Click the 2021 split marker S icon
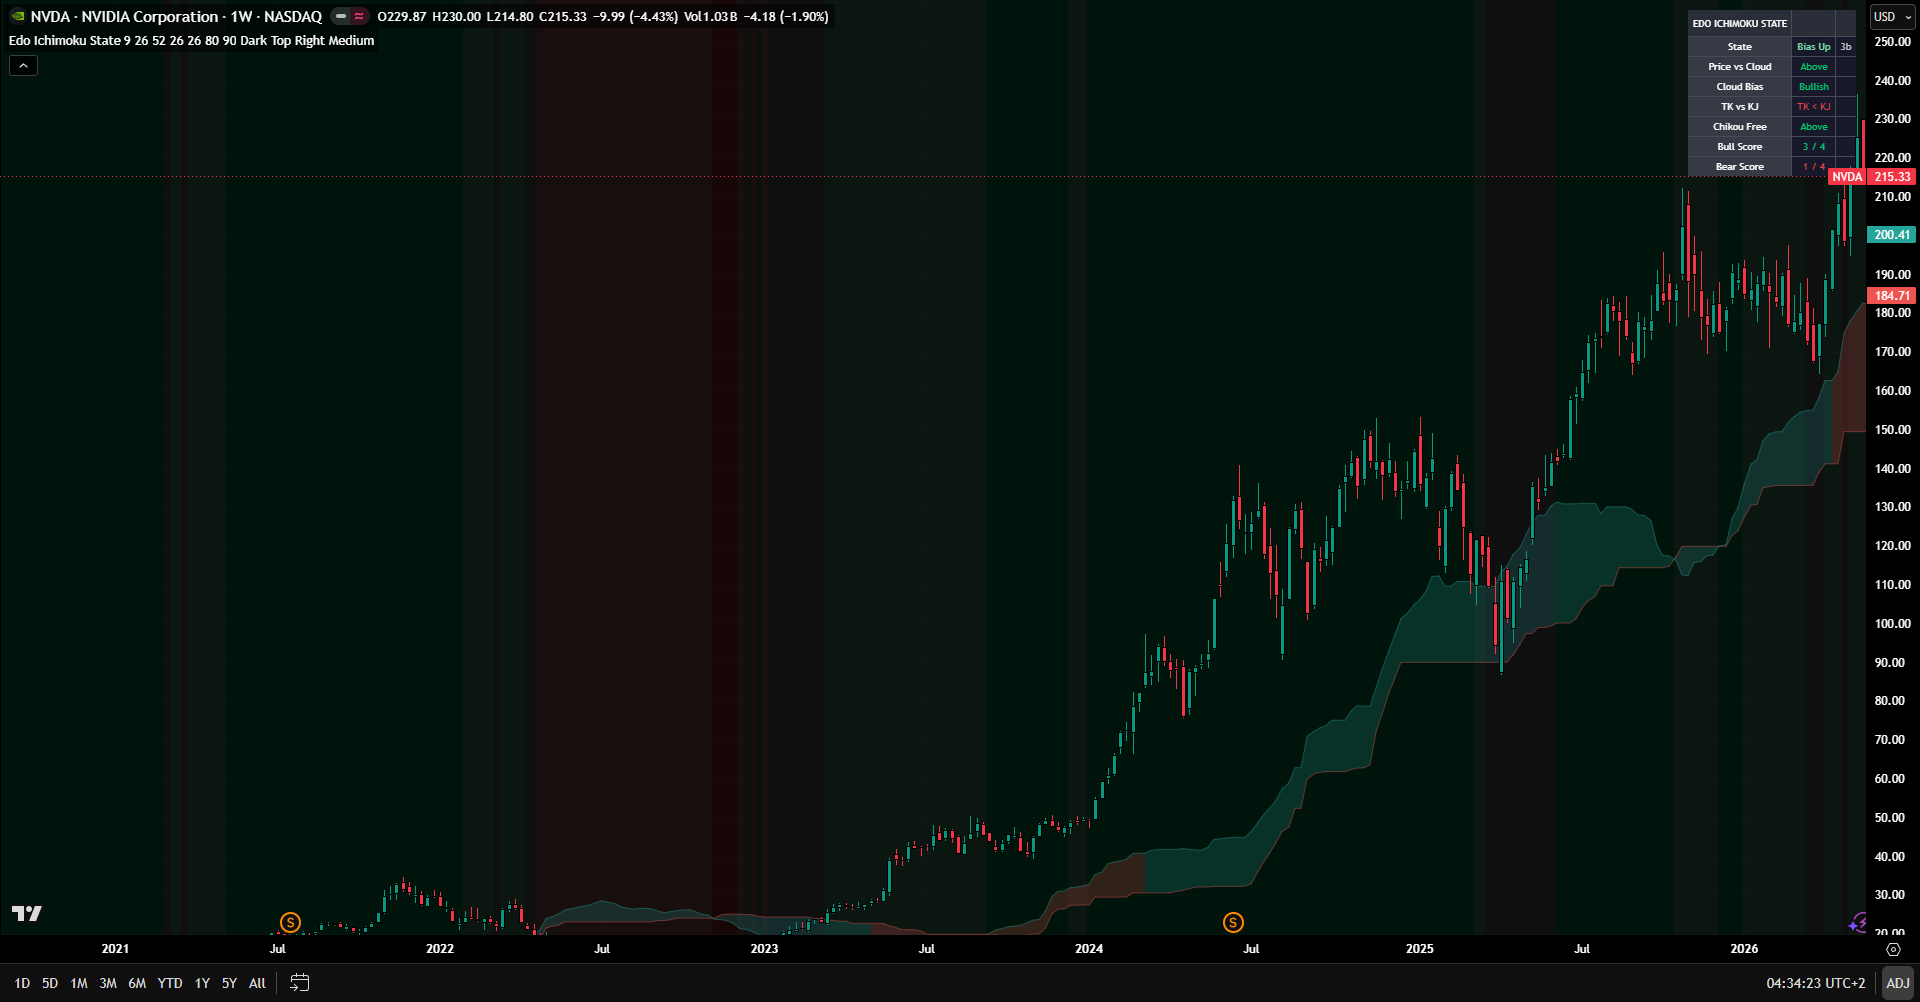Viewport: 1920px width, 1002px height. pyautogui.click(x=290, y=922)
